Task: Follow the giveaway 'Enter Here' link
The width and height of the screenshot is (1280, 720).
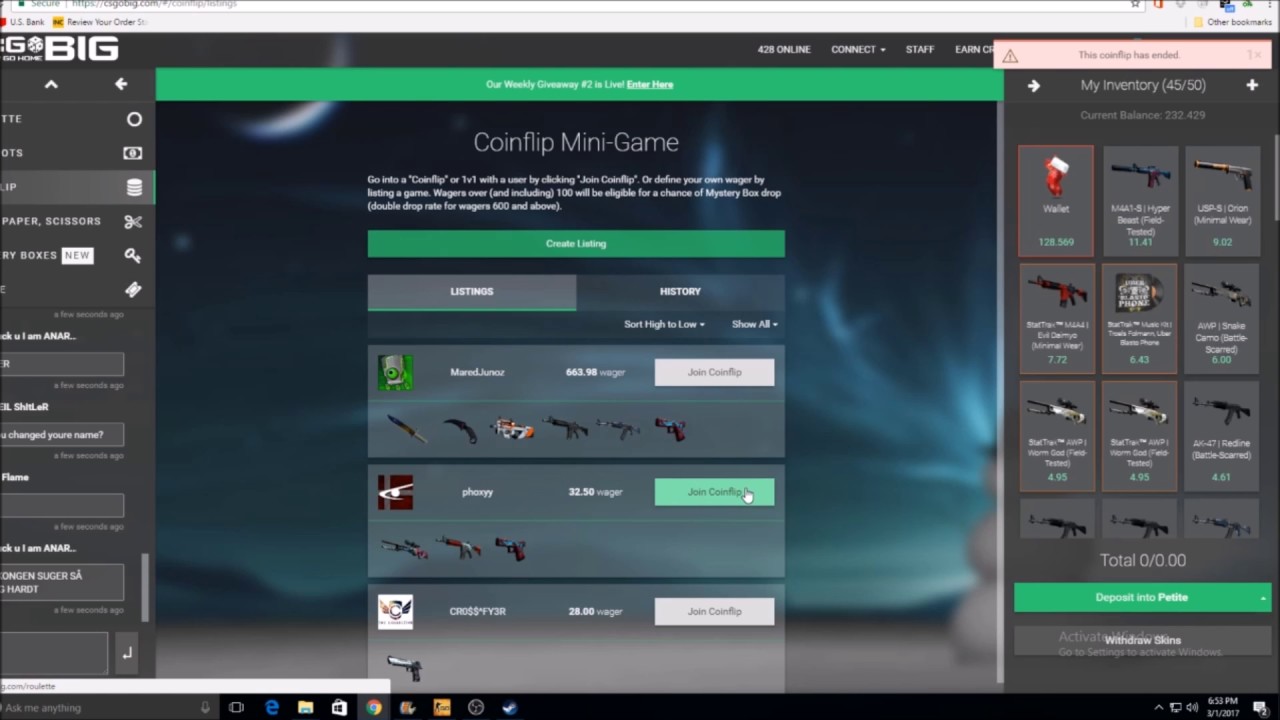Action: [650, 84]
